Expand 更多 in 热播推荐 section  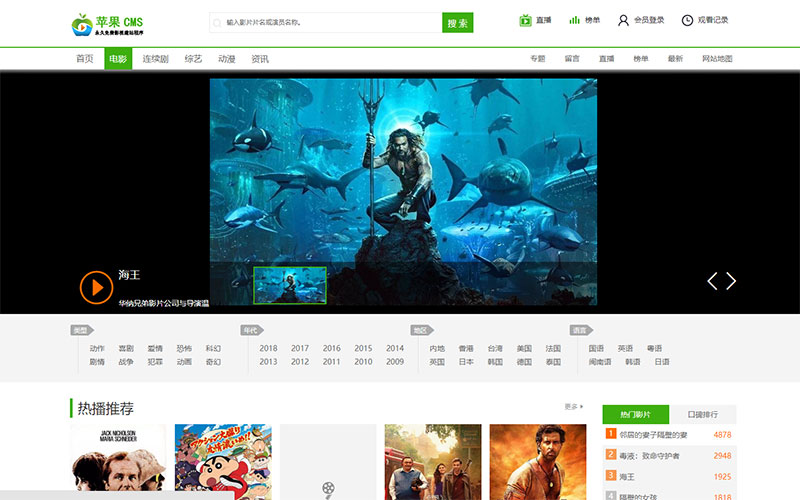coord(573,407)
